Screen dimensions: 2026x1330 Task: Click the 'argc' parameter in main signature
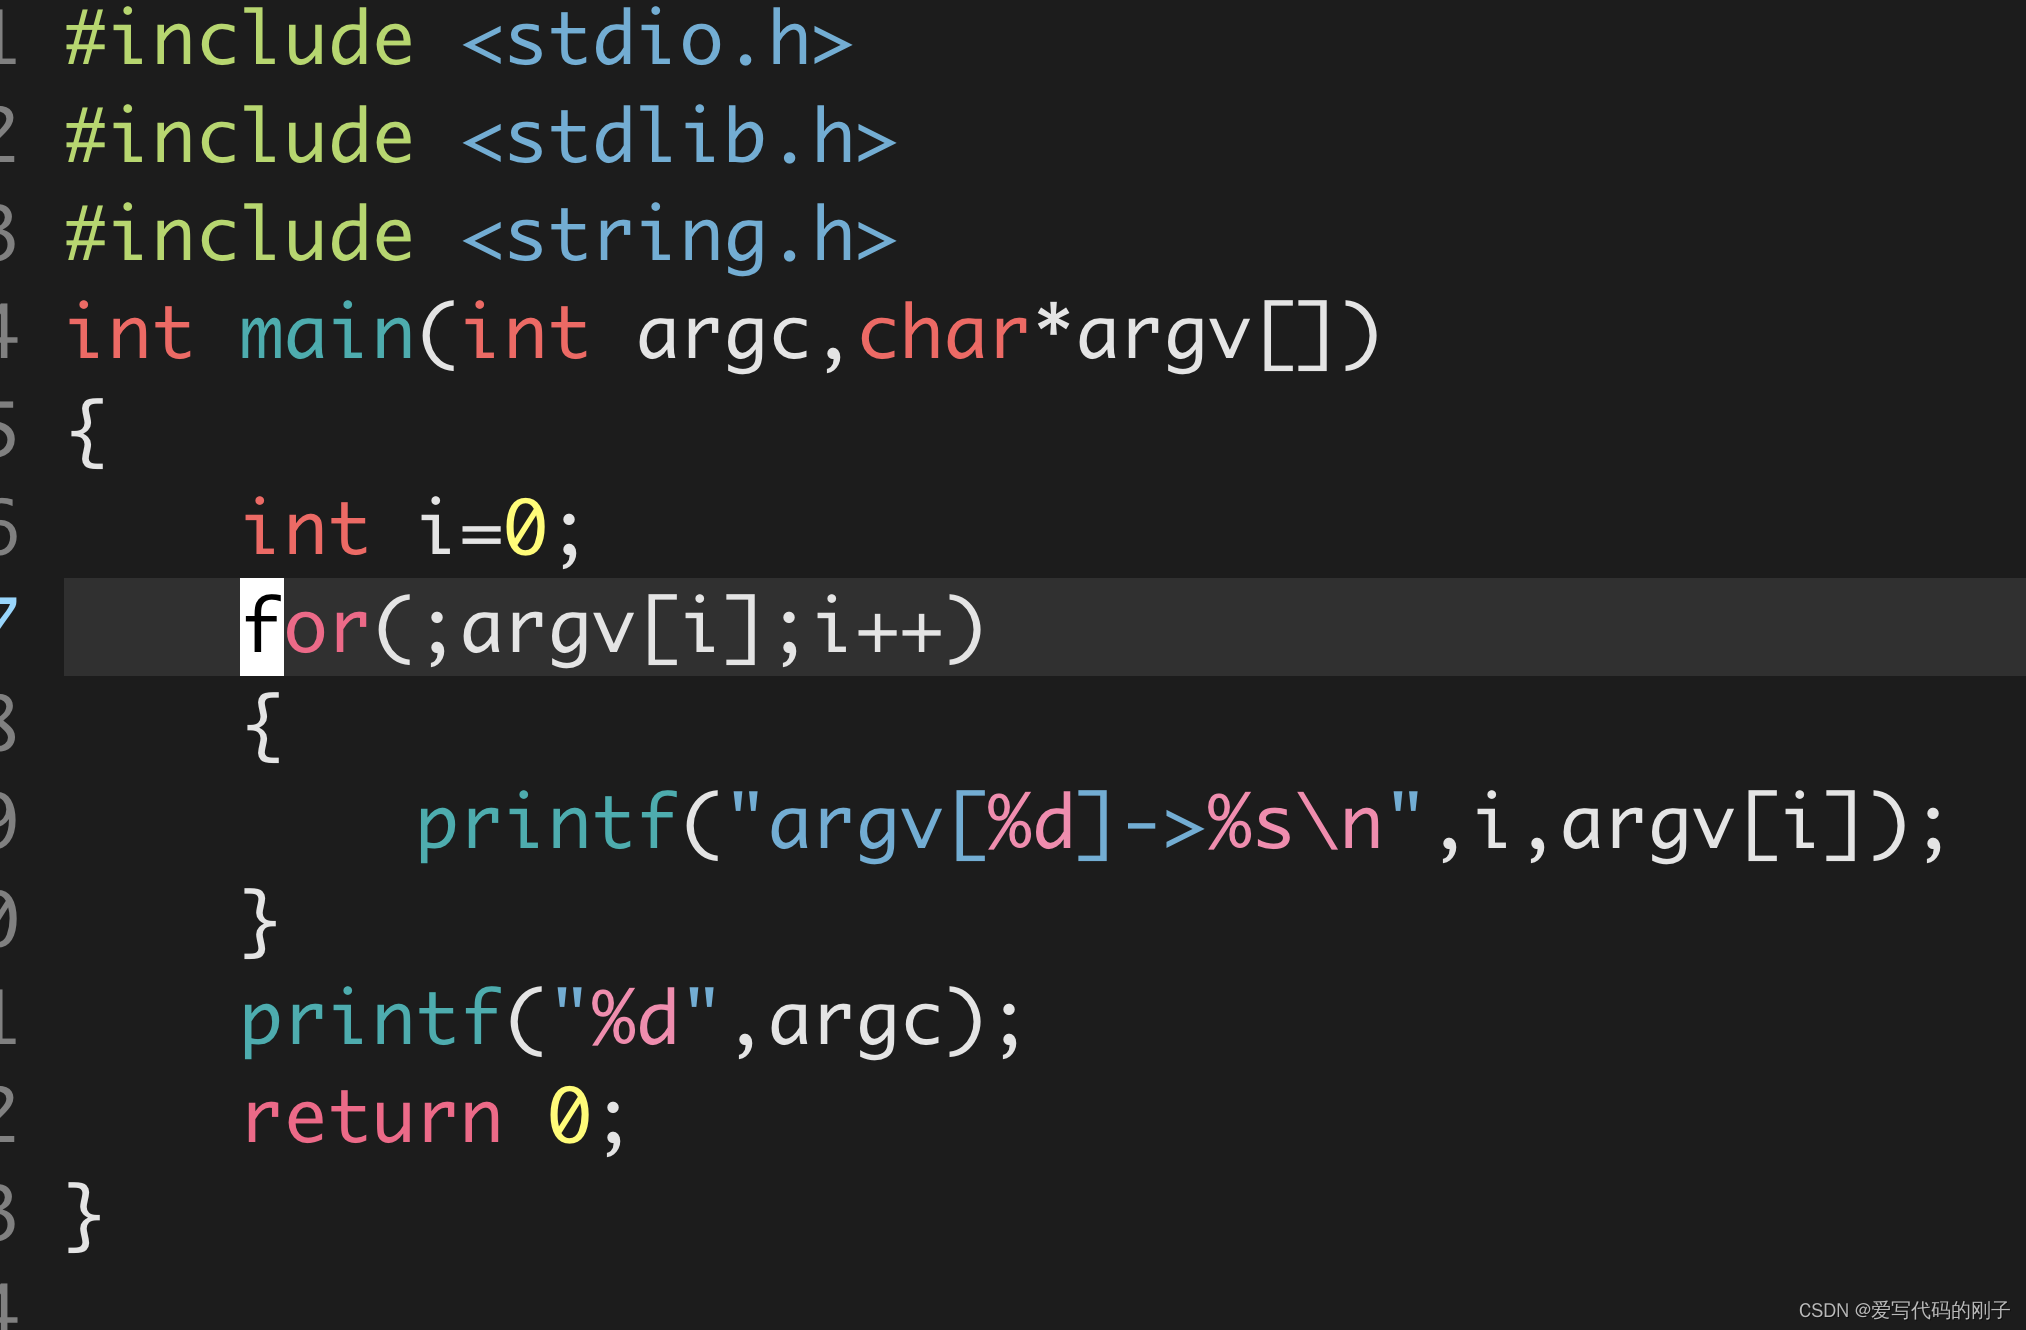tap(723, 337)
